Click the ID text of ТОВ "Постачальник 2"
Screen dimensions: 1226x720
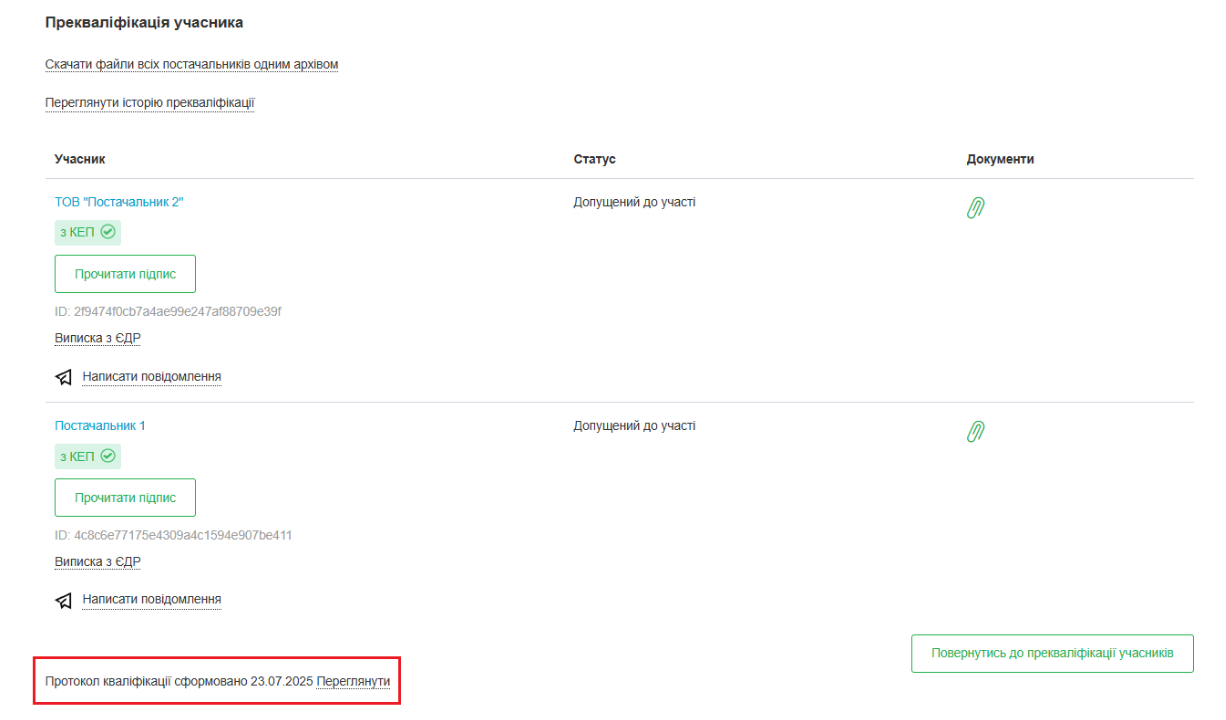click(168, 312)
